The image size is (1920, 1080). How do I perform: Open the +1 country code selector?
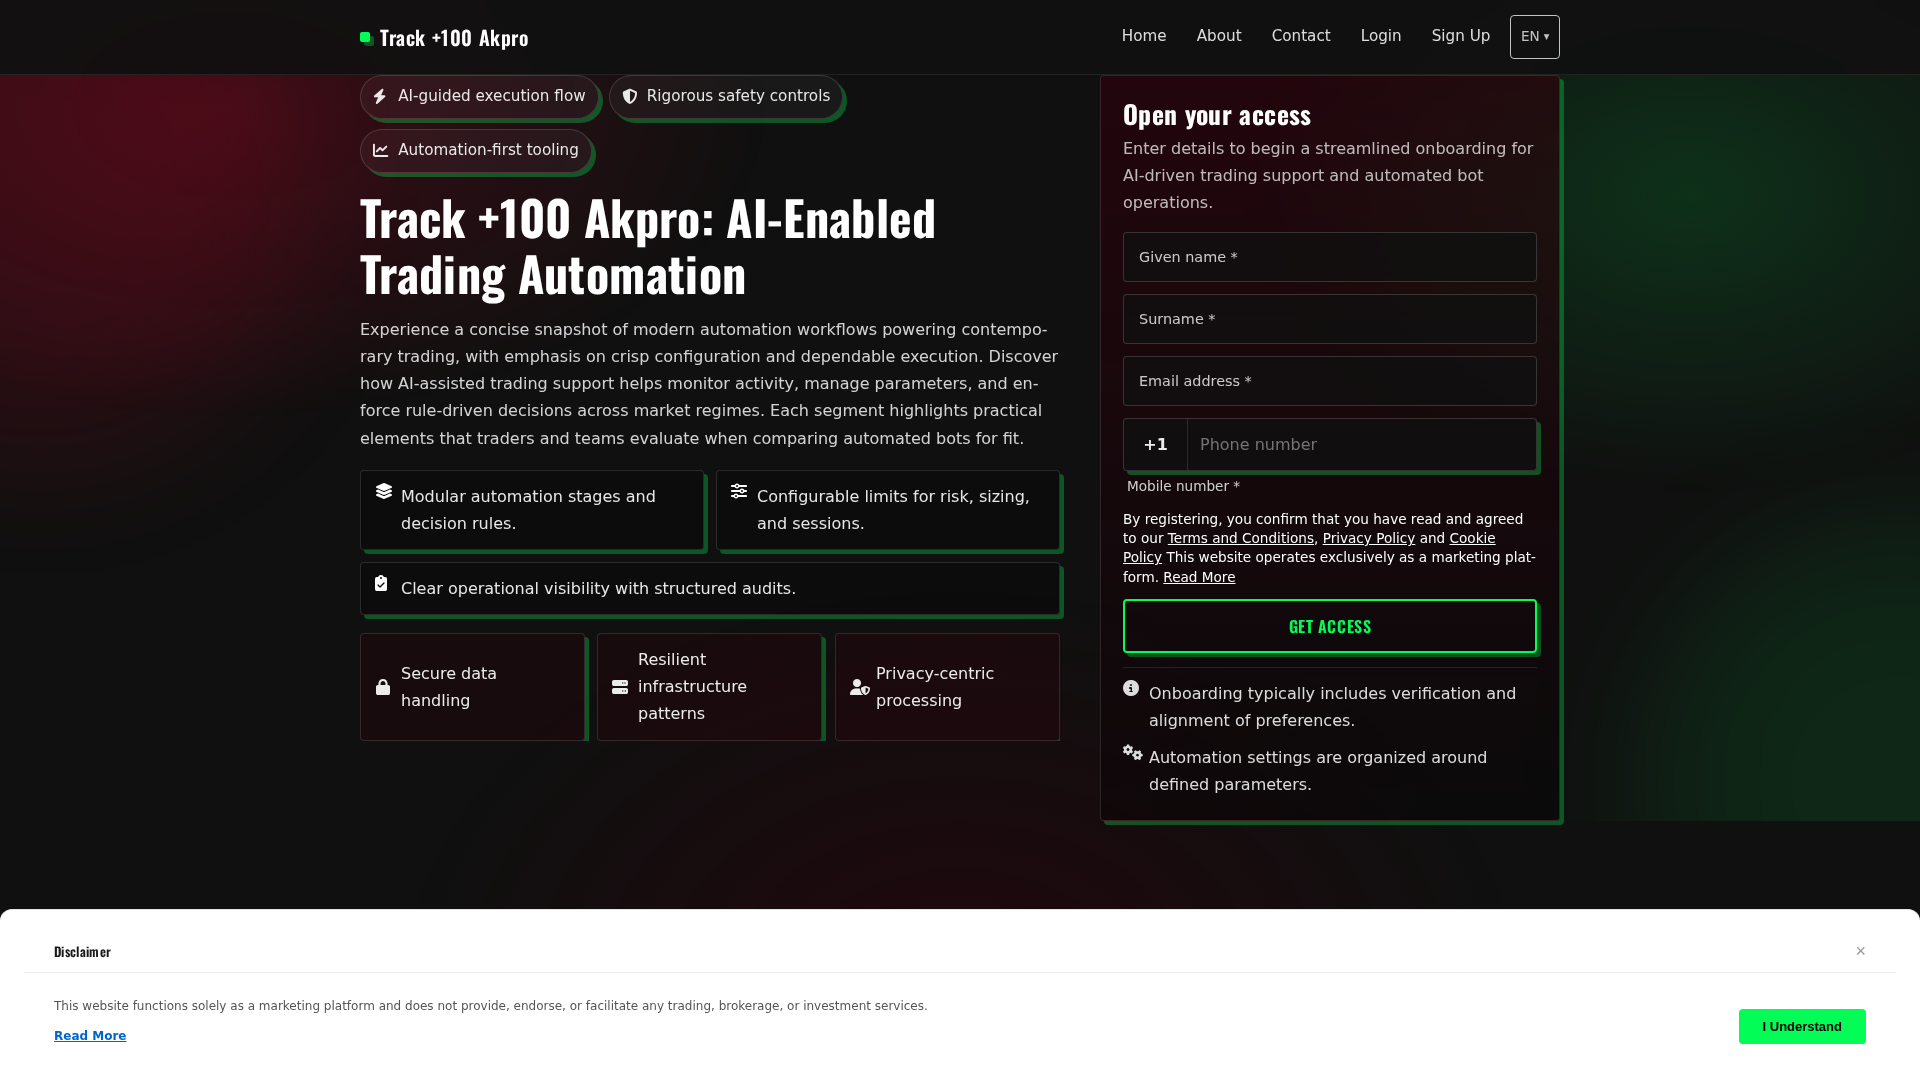click(x=1156, y=445)
